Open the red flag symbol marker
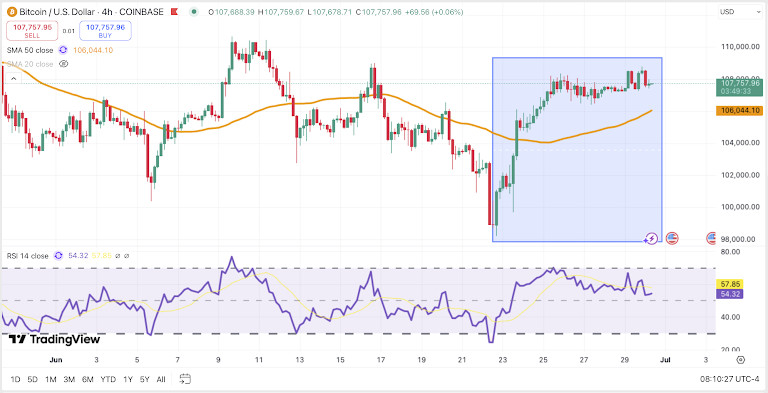This screenshot has height=393, width=768. pyautogui.click(x=174, y=12)
